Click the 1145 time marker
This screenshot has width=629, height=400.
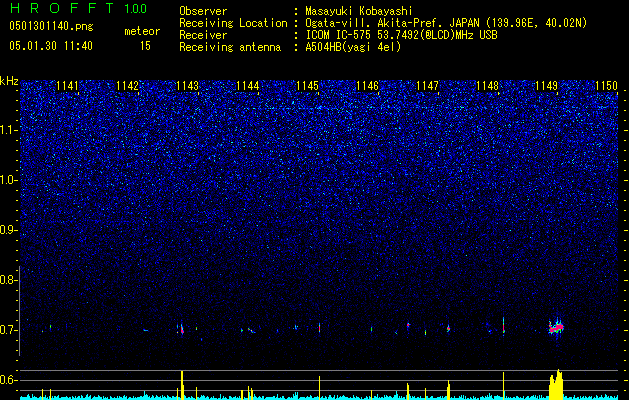(x=307, y=85)
